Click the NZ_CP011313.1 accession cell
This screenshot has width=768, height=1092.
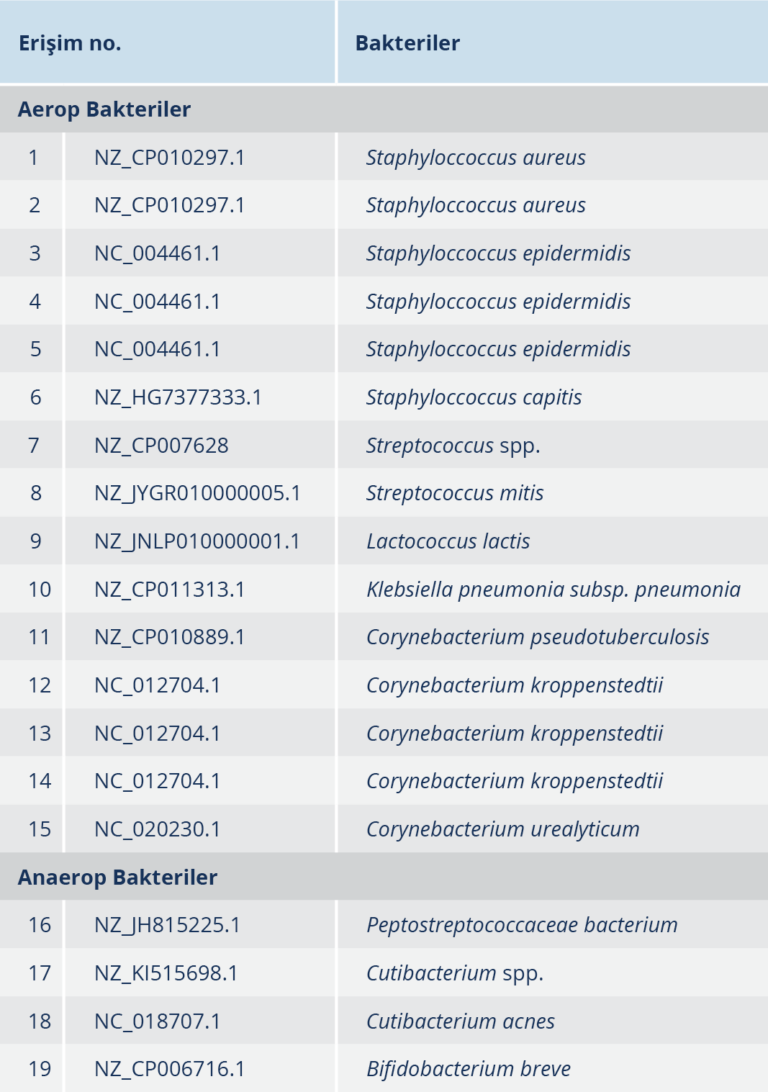169,589
